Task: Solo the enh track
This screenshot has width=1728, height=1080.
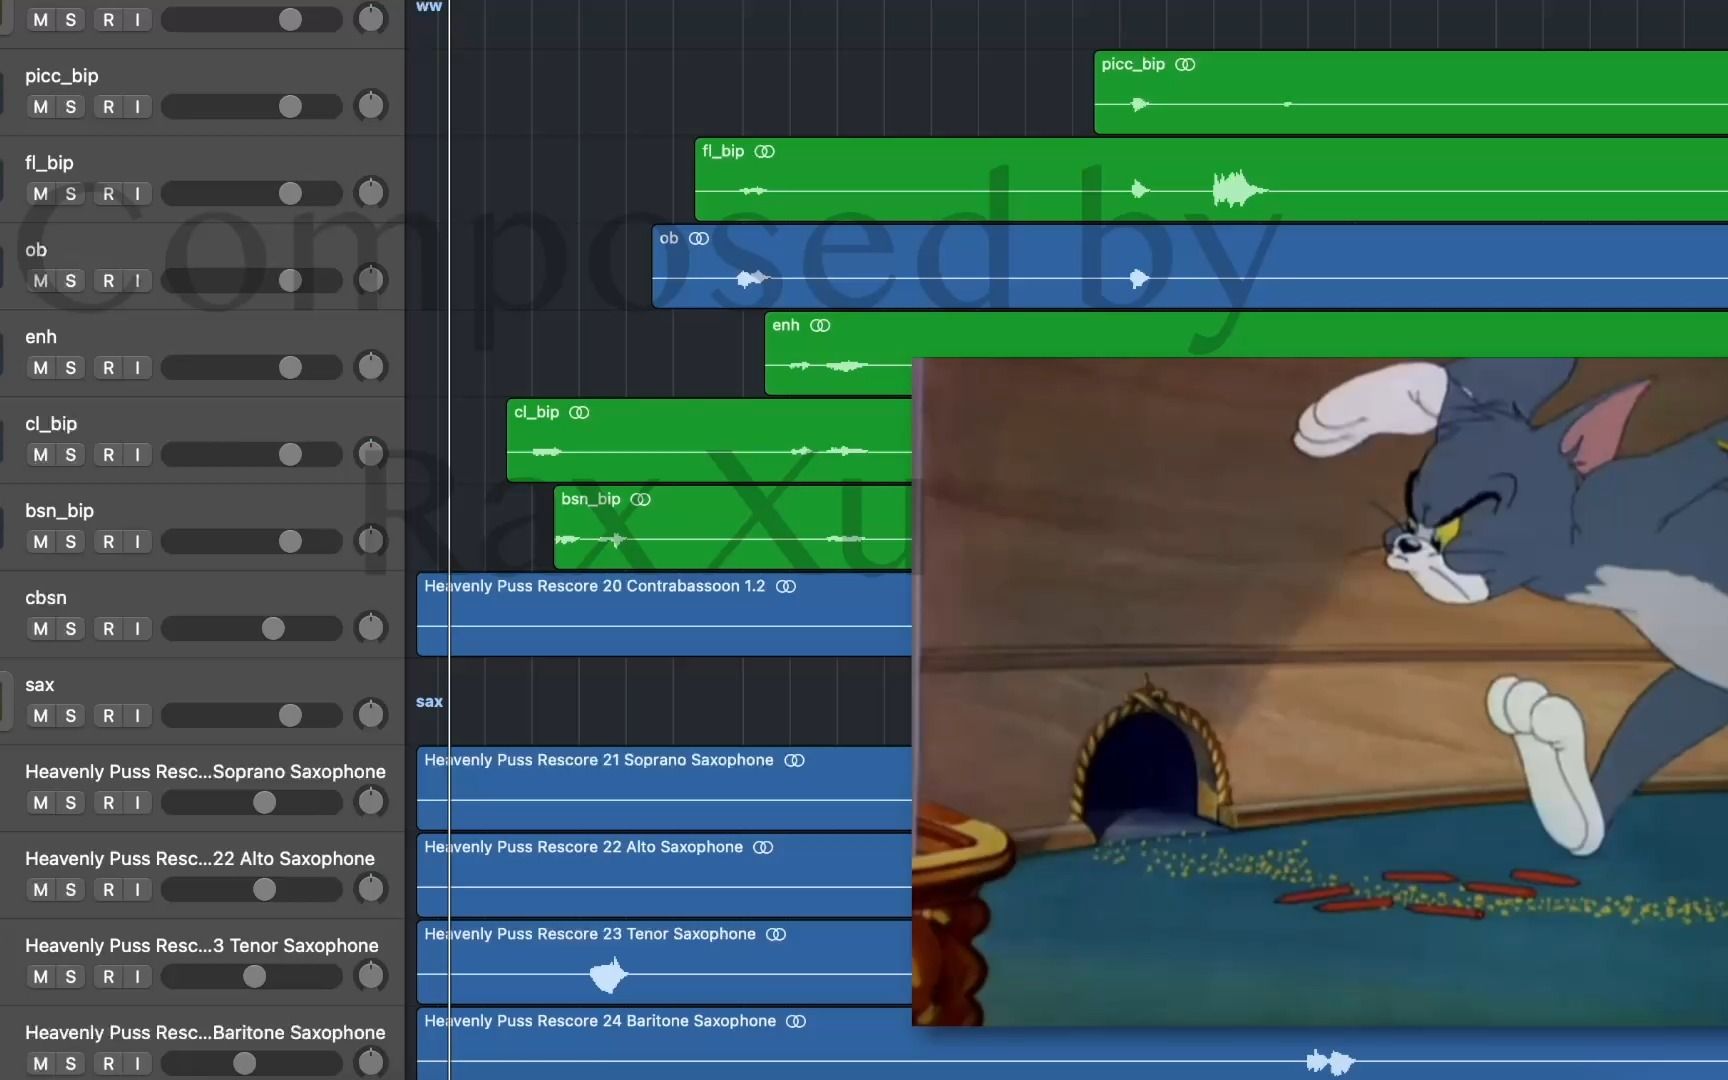Action: click(70, 367)
